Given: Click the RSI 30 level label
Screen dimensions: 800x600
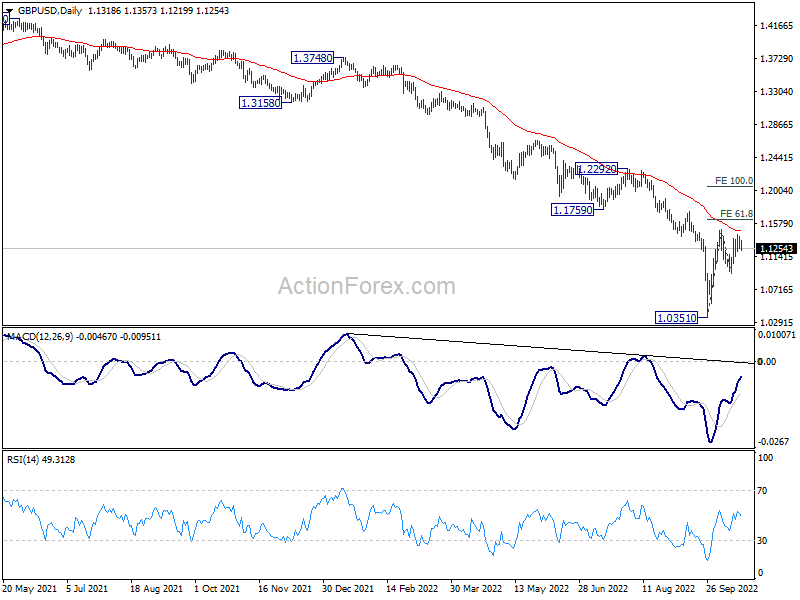Looking at the screenshot, I should tap(762, 541).
